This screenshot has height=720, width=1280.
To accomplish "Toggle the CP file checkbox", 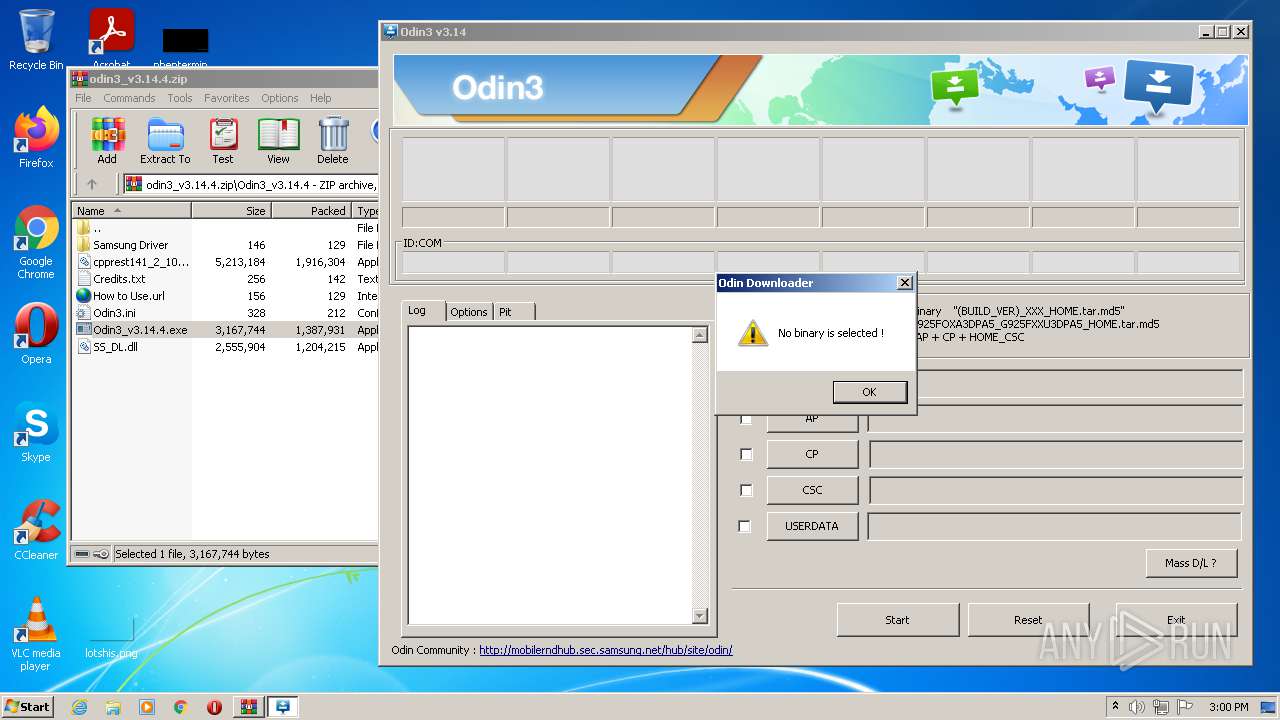I will pos(746,454).
